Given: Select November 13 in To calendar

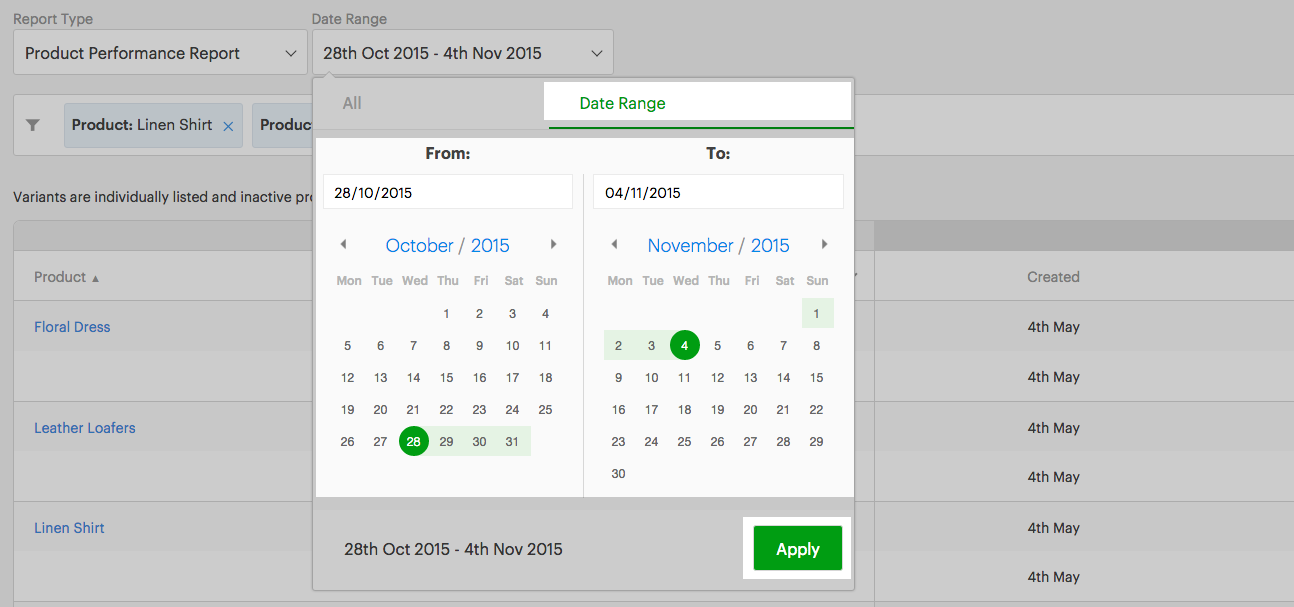Looking at the screenshot, I should [x=751, y=378].
